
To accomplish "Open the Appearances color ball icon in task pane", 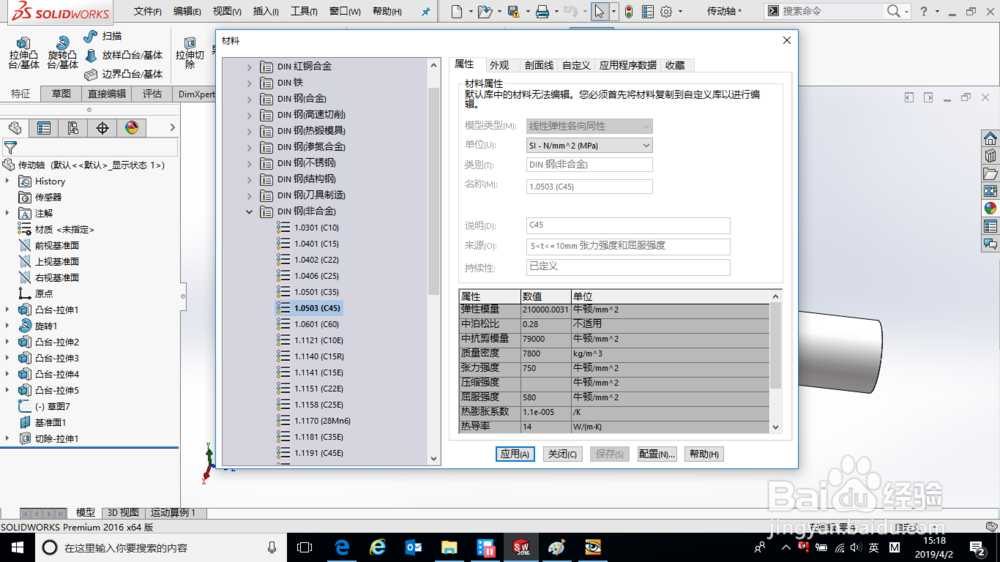I will tap(990, 208).
